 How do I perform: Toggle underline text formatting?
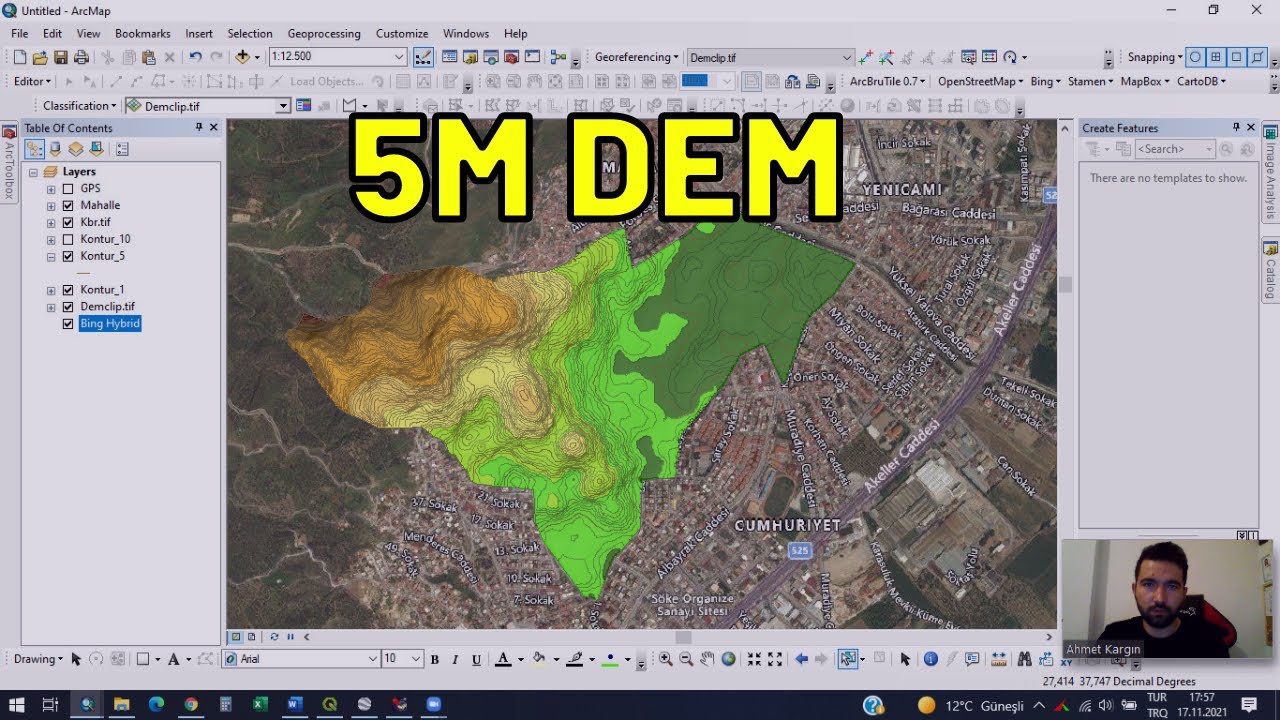(x=476, y=659)
